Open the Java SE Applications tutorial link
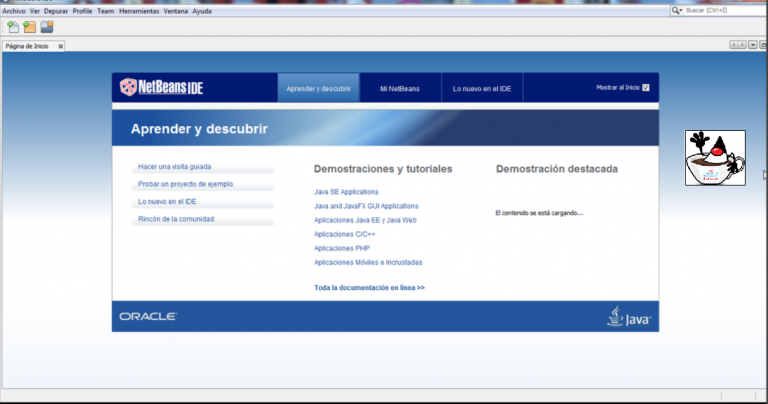The height and width of the screenshot is (404, 768). [x=346, y=192]
